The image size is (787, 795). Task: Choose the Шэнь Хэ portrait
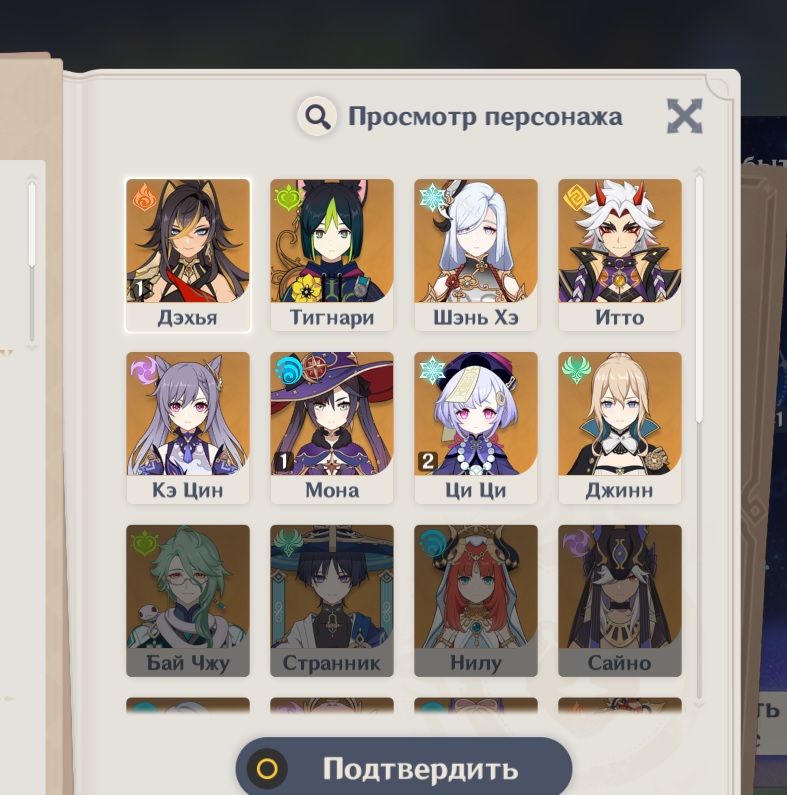[x=476, y=255]
